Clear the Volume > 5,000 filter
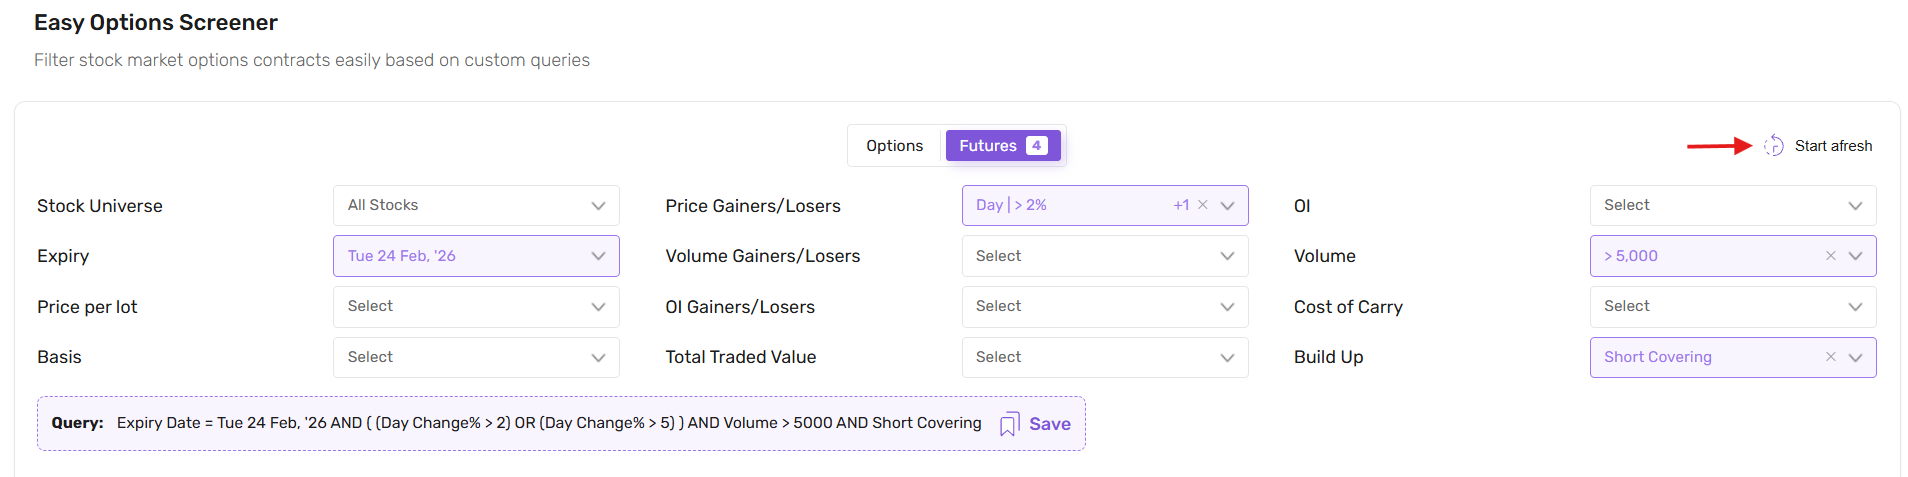Screen dimensions: 1908x477 1830,256
